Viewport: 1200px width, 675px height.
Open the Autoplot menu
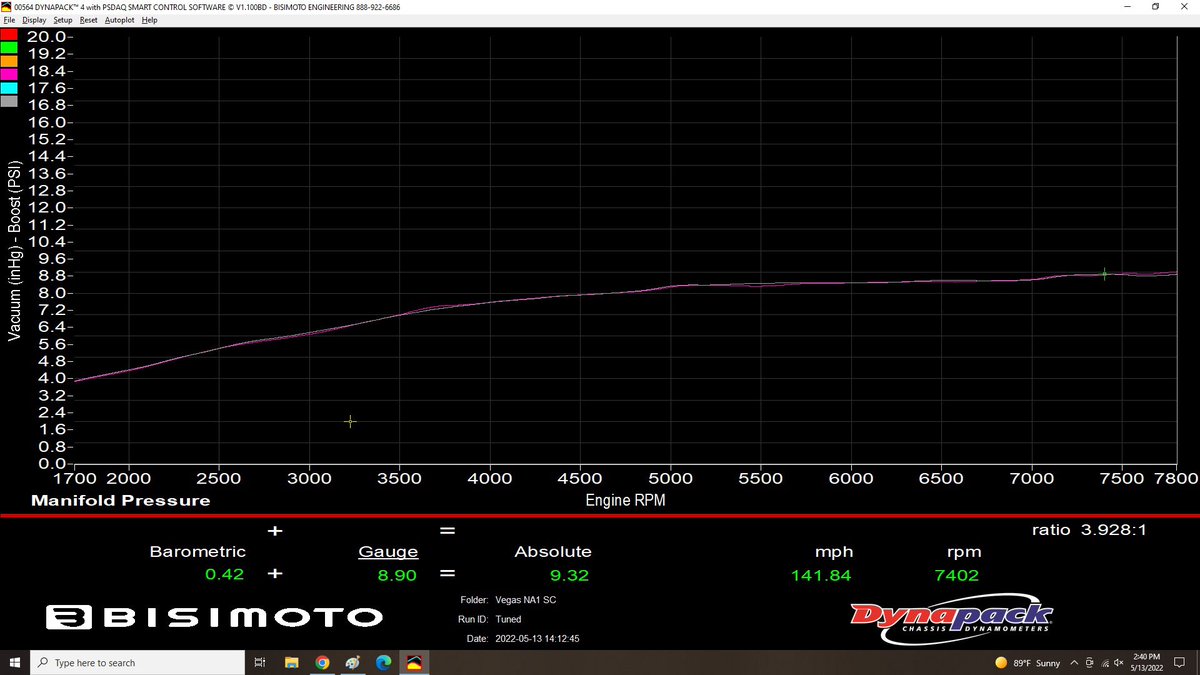[x=120, y=20]
